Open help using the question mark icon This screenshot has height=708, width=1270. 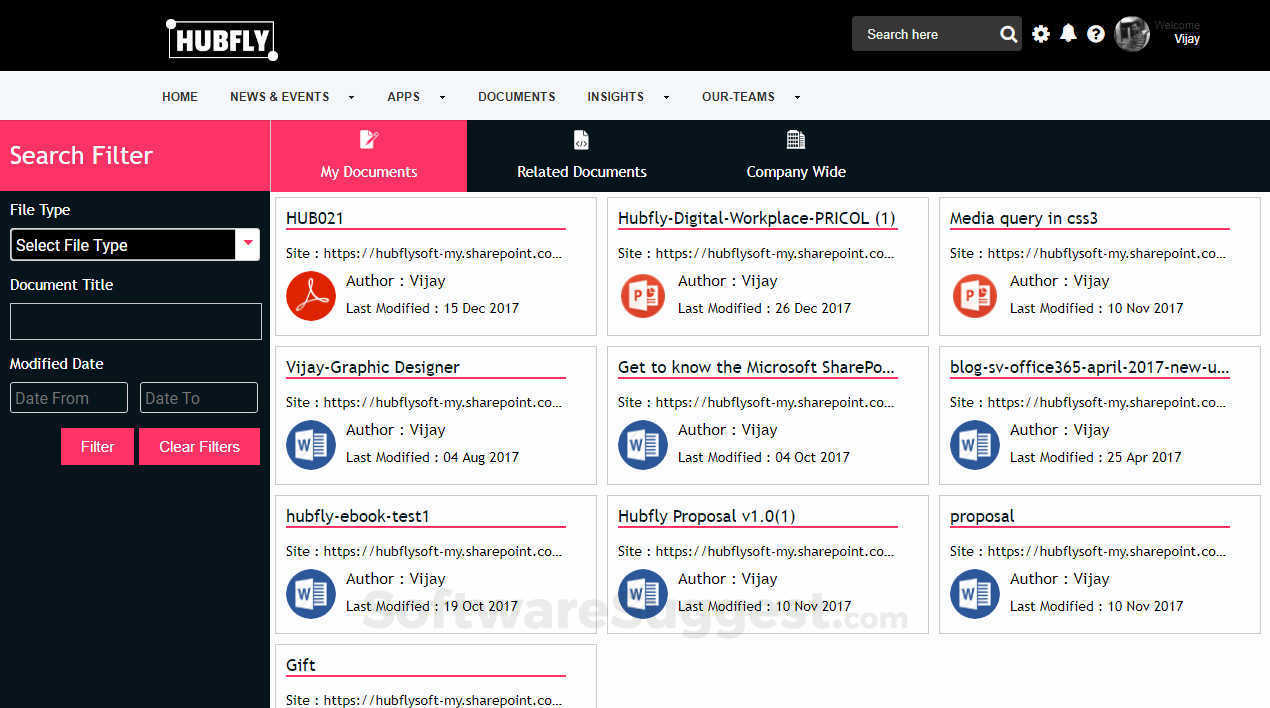point(1096,33)
